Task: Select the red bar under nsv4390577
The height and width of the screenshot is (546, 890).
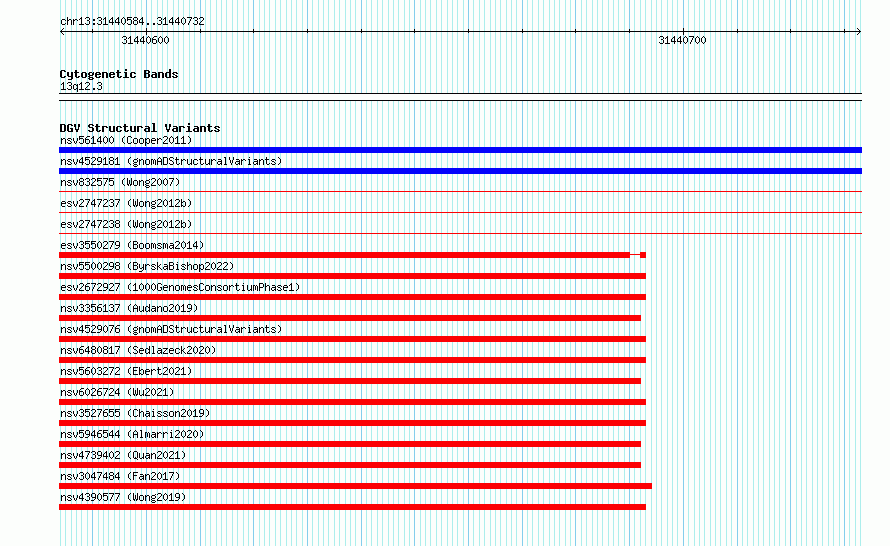Action: (352, 507)
